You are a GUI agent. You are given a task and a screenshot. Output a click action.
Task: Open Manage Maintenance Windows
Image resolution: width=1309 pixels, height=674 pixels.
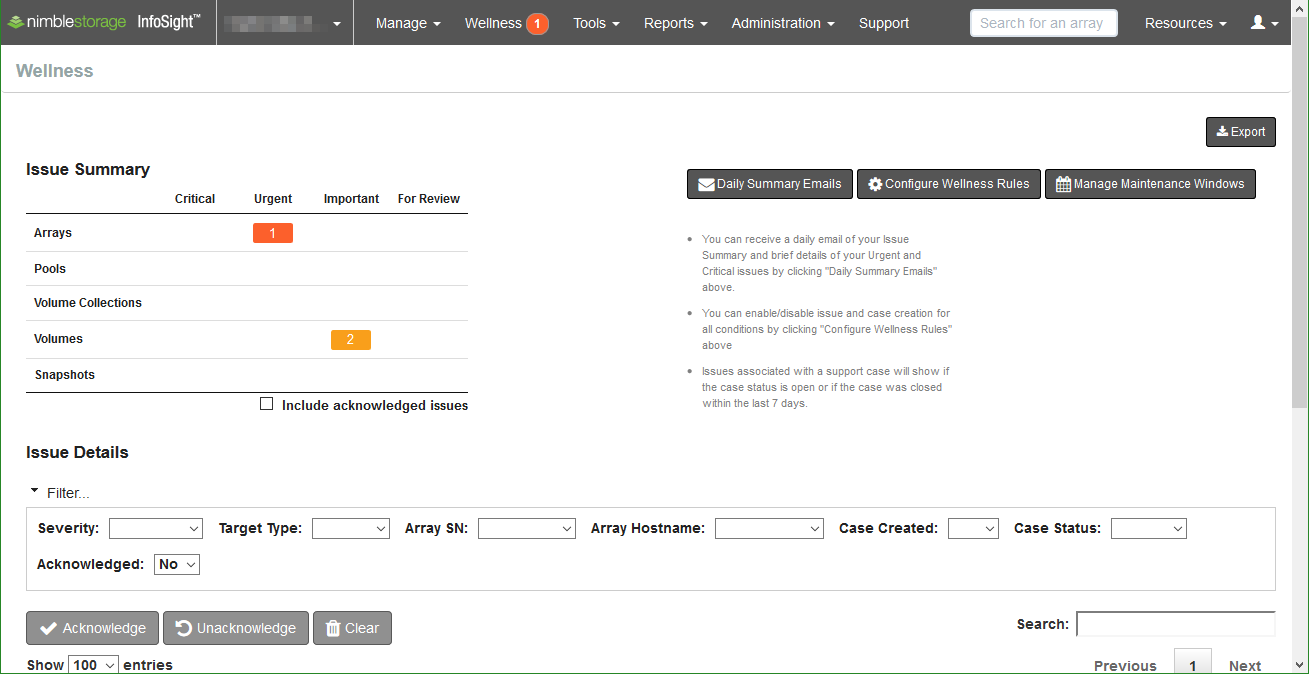coord(1150,184)
